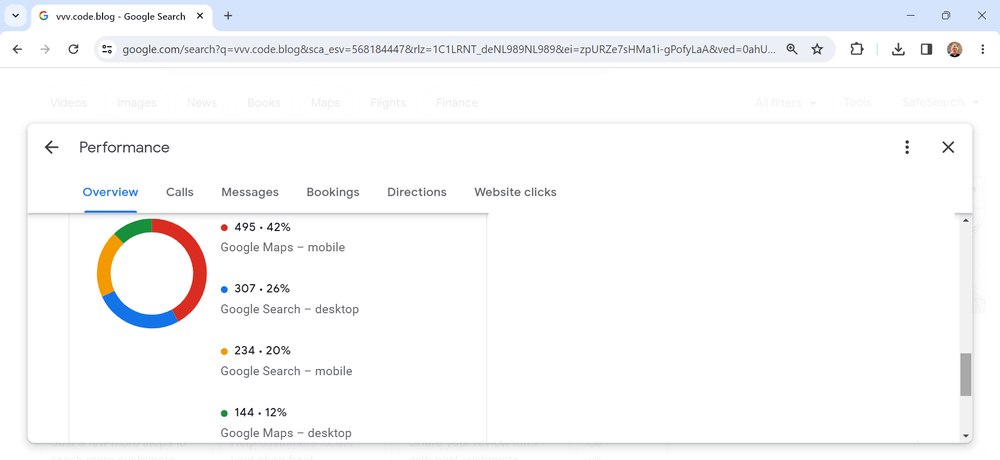View site information icon in address bar
The height and width of the screenshot is (460, 1000).
click(107, 49)
